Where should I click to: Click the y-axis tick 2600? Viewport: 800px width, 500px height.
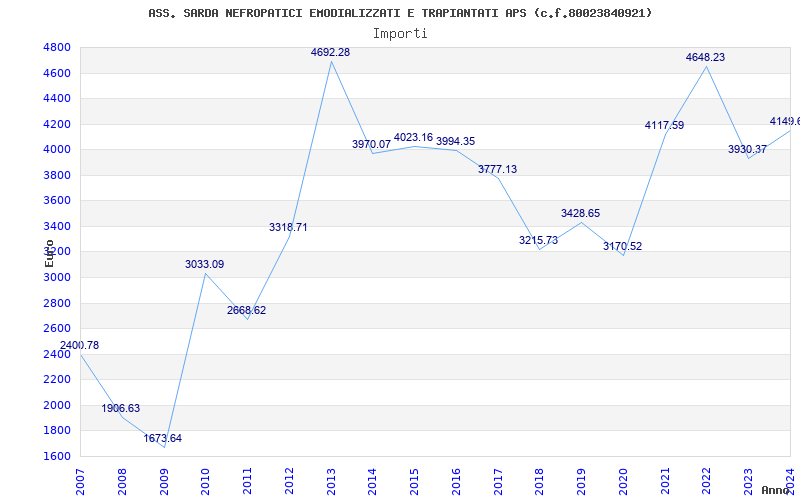pyautogui.click(x=57, y=329)
